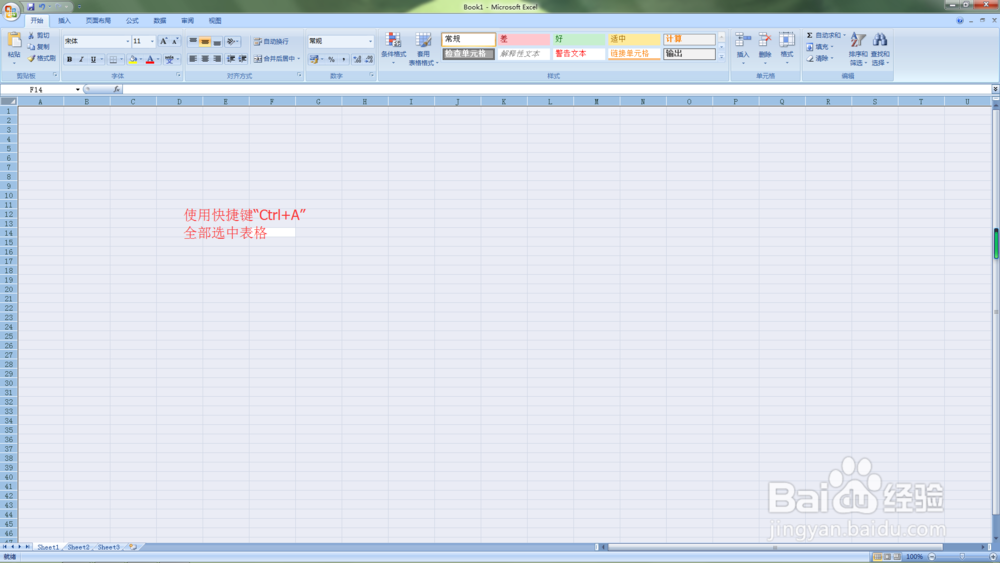
Task: Align text right
Action: pyautogui.click(x=217, y=59)
